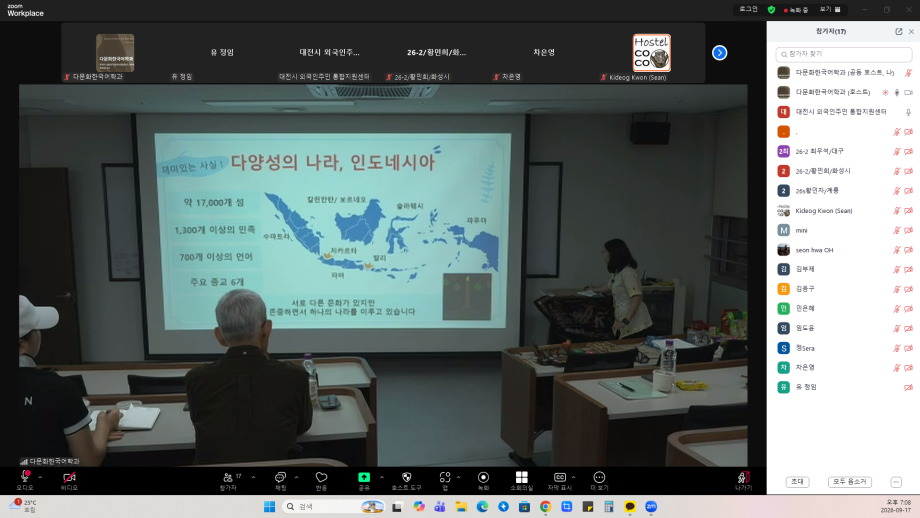Toggle video icon of 26-2/황민희/화성시
This screenshot has width=920, height=518.
tap(908, 171)
